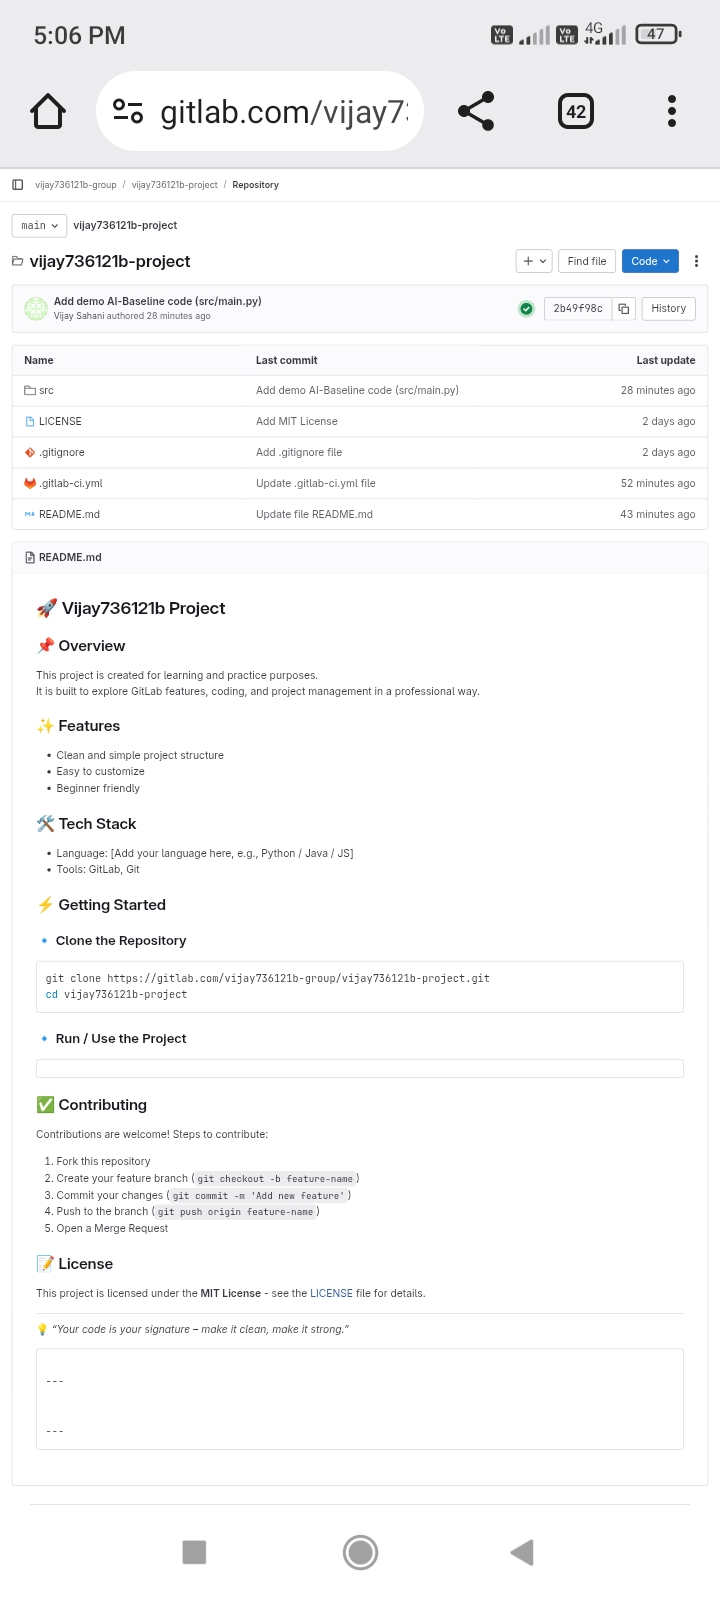Viewport: 720px width, 1600px height.
Task: Toggle the GitLab sidebar icon
Action: pyautogui.click(x=18, y=184)
